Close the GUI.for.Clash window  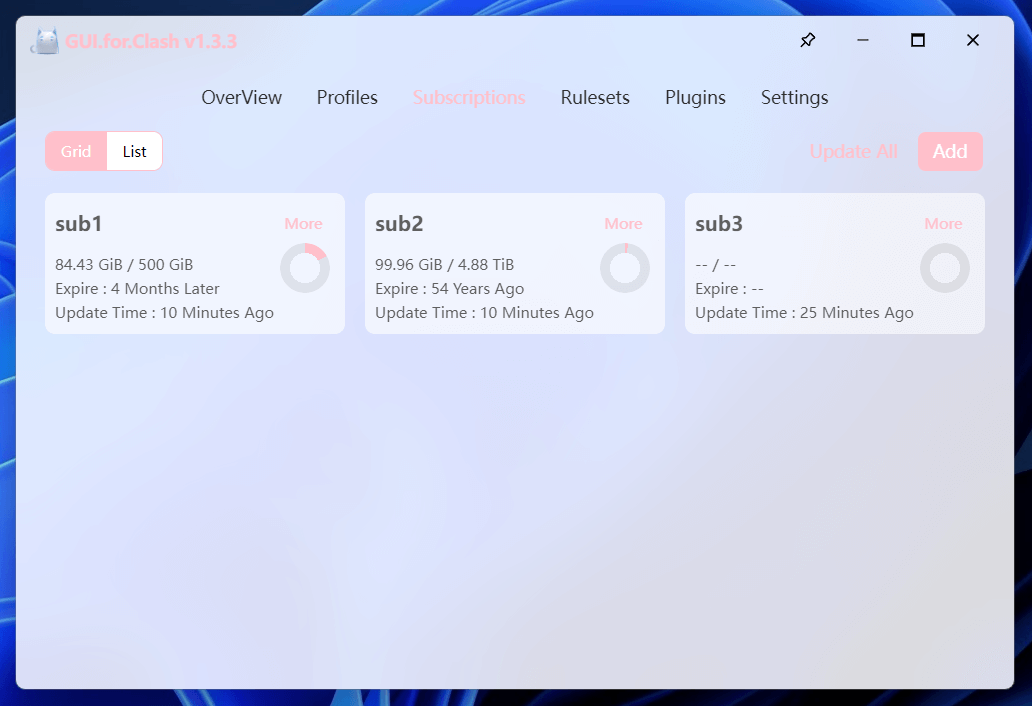tap(973, 40)
